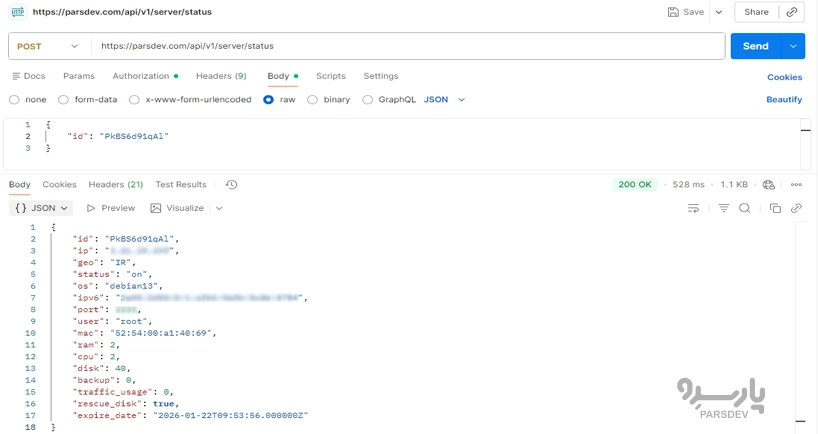Open the response history clock icon
The width and height of the screenshot is (818, 434).
point(231,185)
